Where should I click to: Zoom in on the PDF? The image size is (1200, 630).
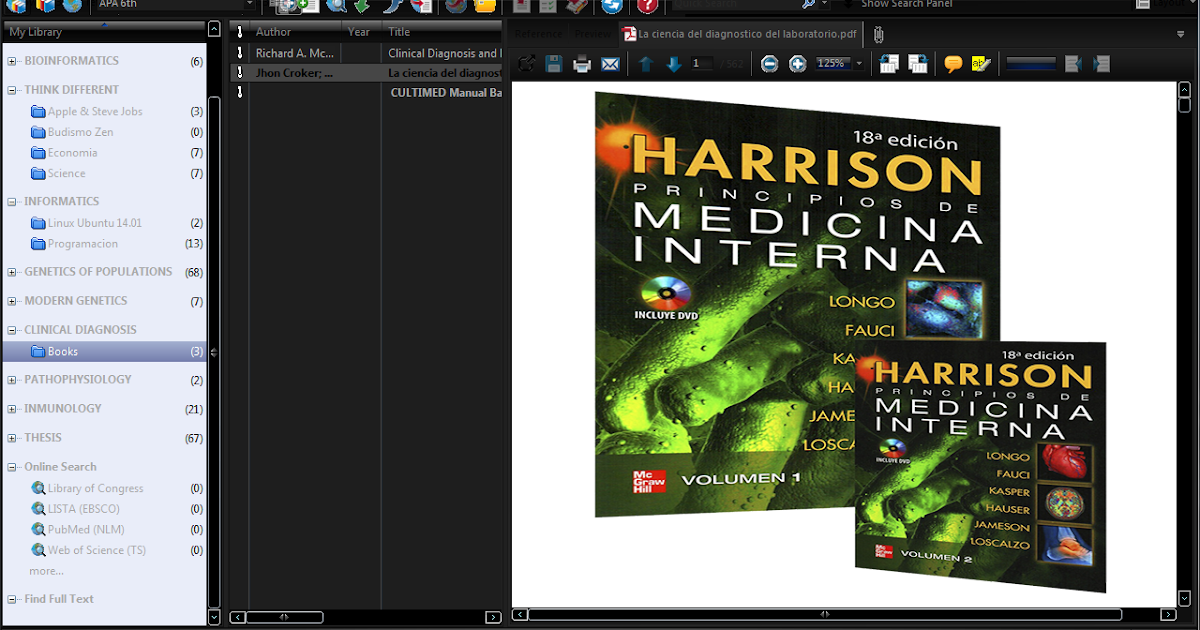click(797, 64)
